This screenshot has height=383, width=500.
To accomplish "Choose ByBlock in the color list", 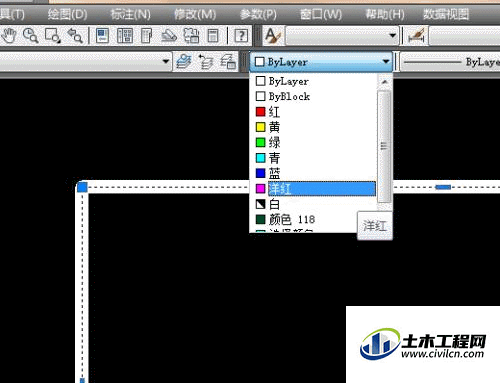I will click(313, 96).
